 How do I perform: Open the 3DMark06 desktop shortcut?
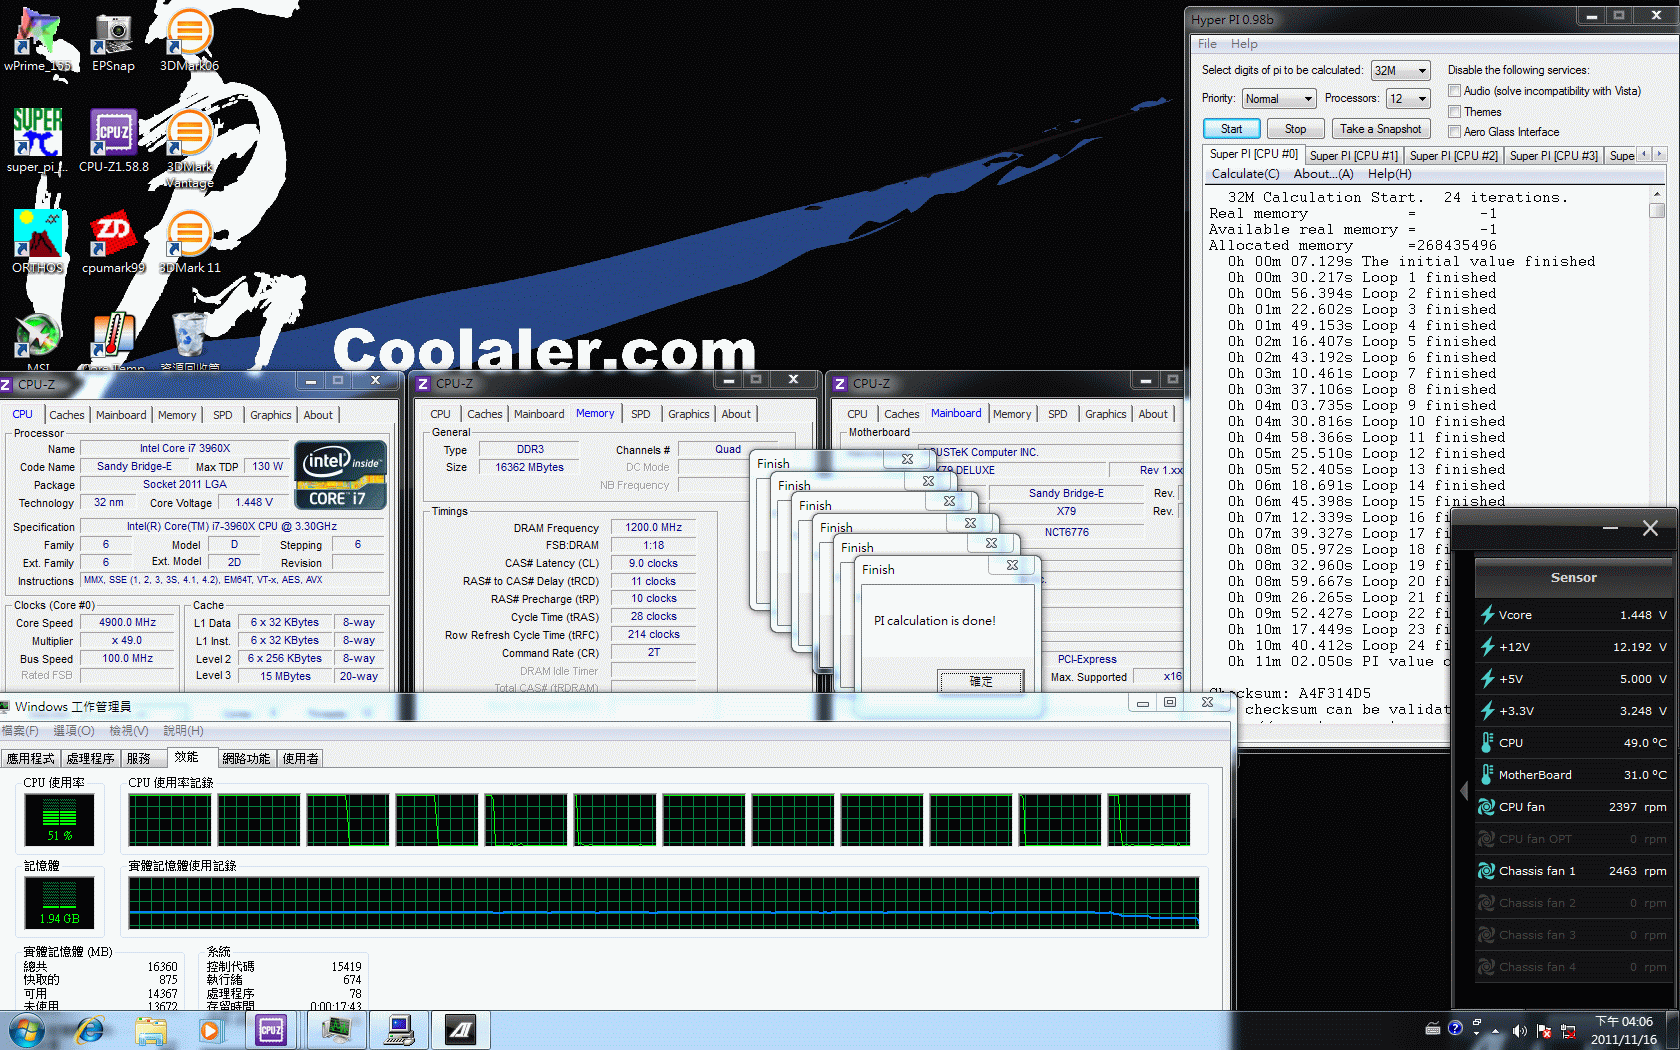[x=189, y=40]
